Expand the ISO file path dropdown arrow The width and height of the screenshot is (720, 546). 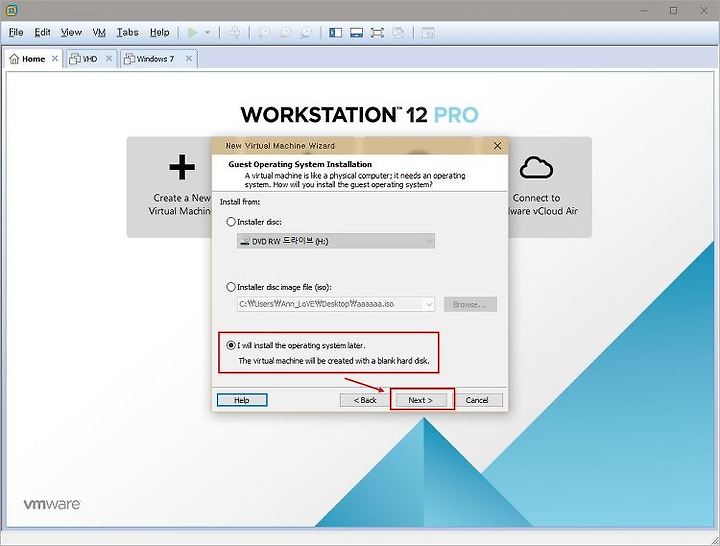pos(429,304)
